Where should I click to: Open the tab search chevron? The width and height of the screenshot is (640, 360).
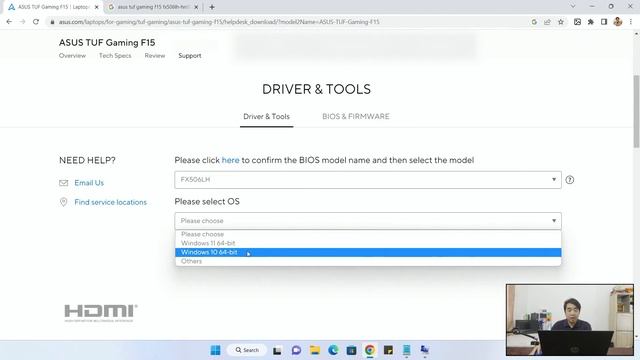573,7
